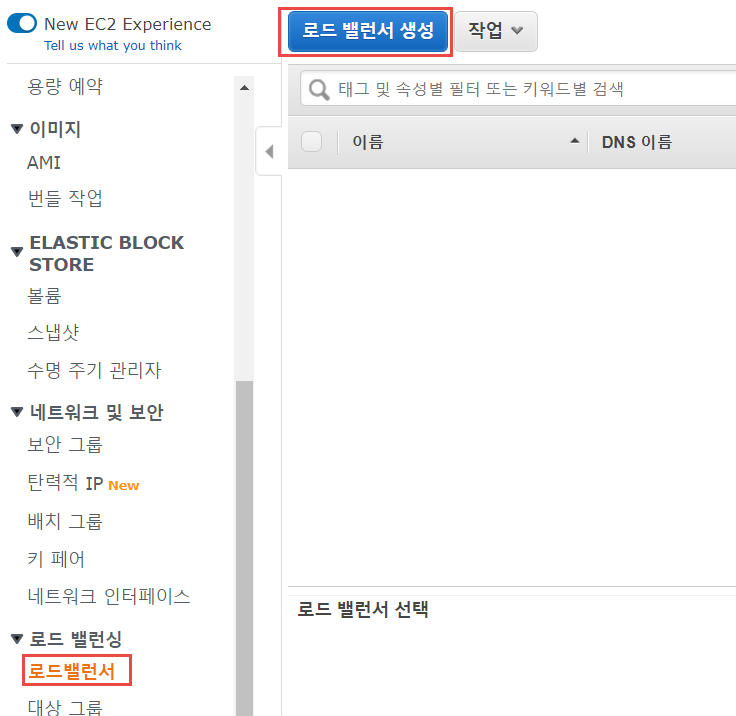Focus the tag and keyword filter search field
This screenshot has height=716, width=736.
[518, 89]
